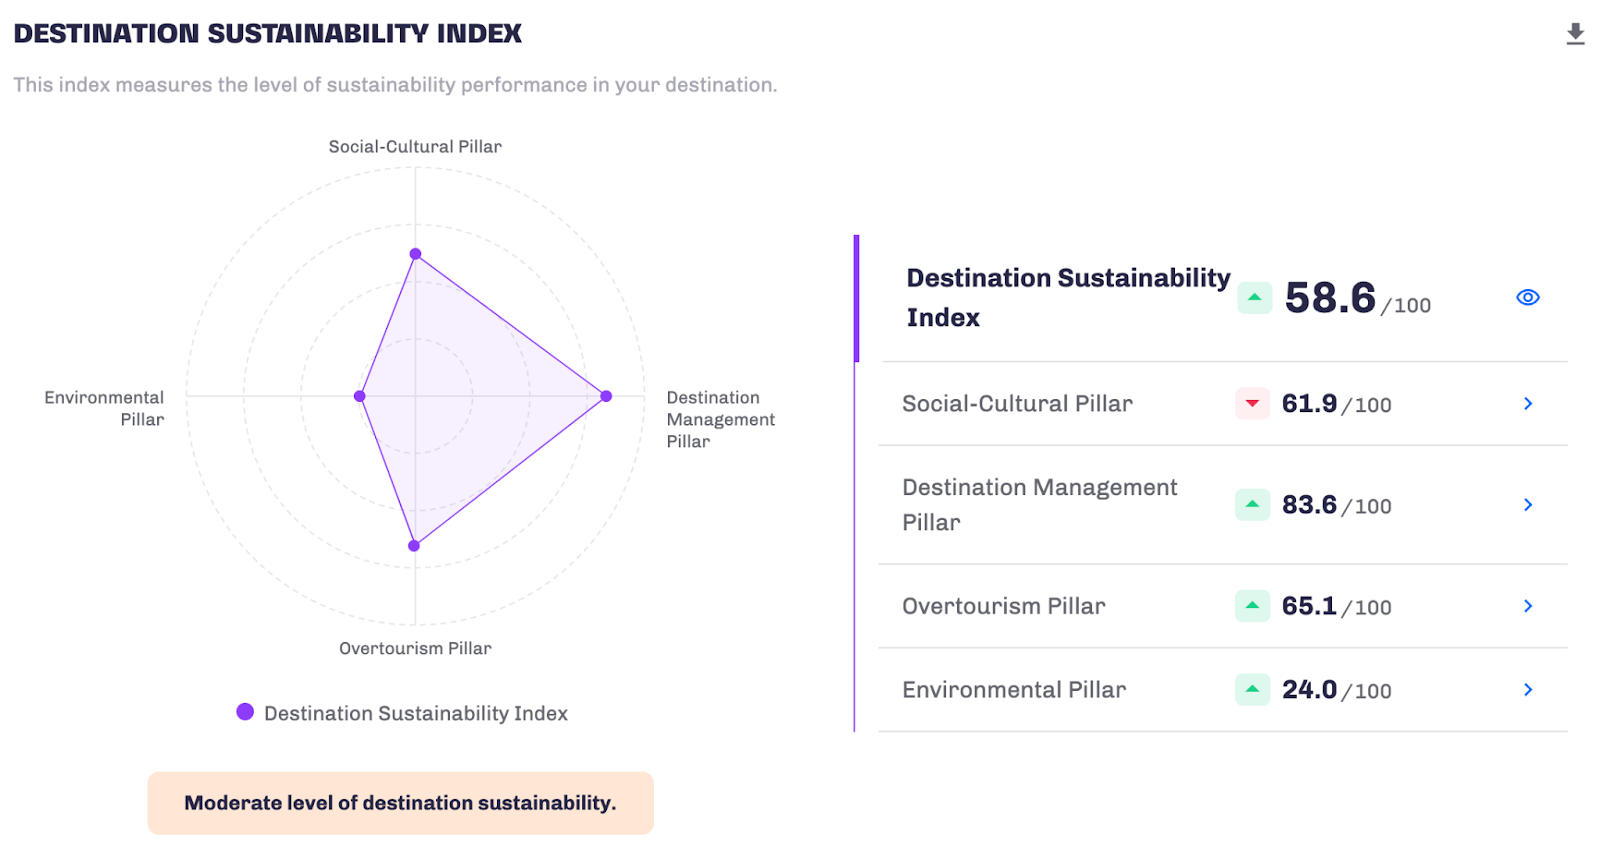Click the Moderate level of destination sustainability banner
This screenshot has width=1600, height=848.
pyautogui.click(x=400, y=802)
